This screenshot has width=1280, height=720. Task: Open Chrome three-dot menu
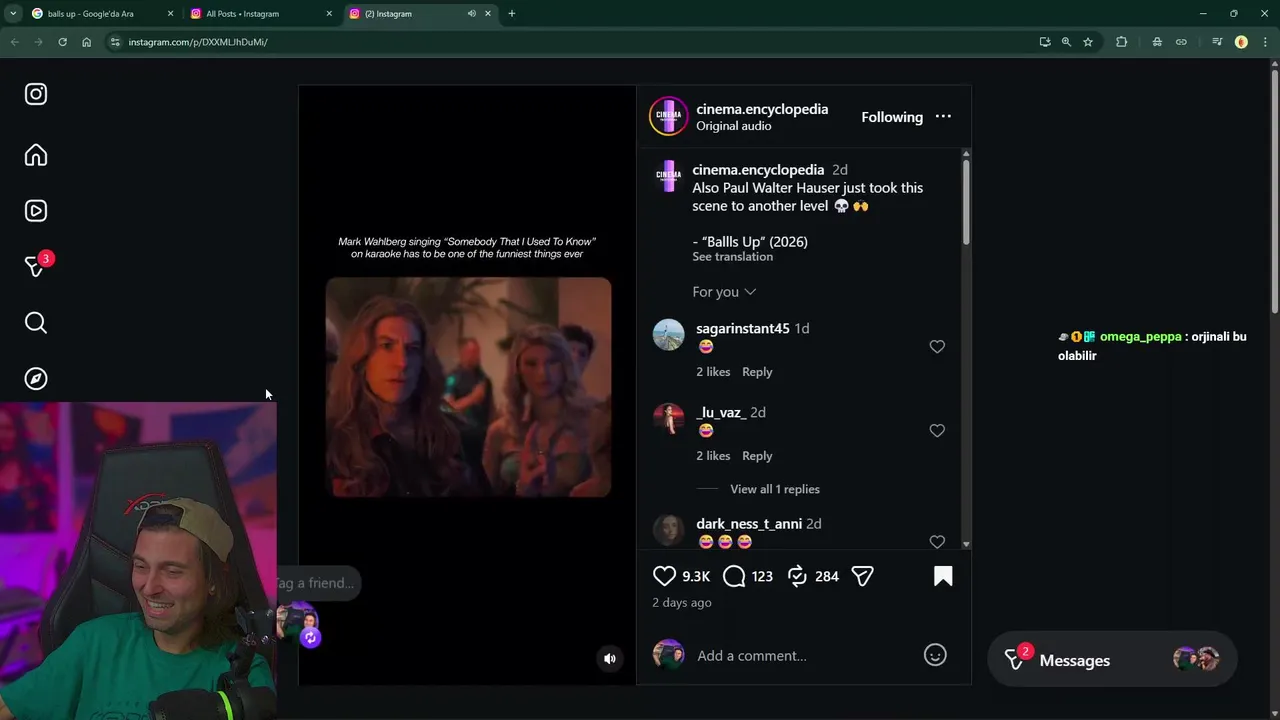pyautogui.click(x=1265, y=42)
